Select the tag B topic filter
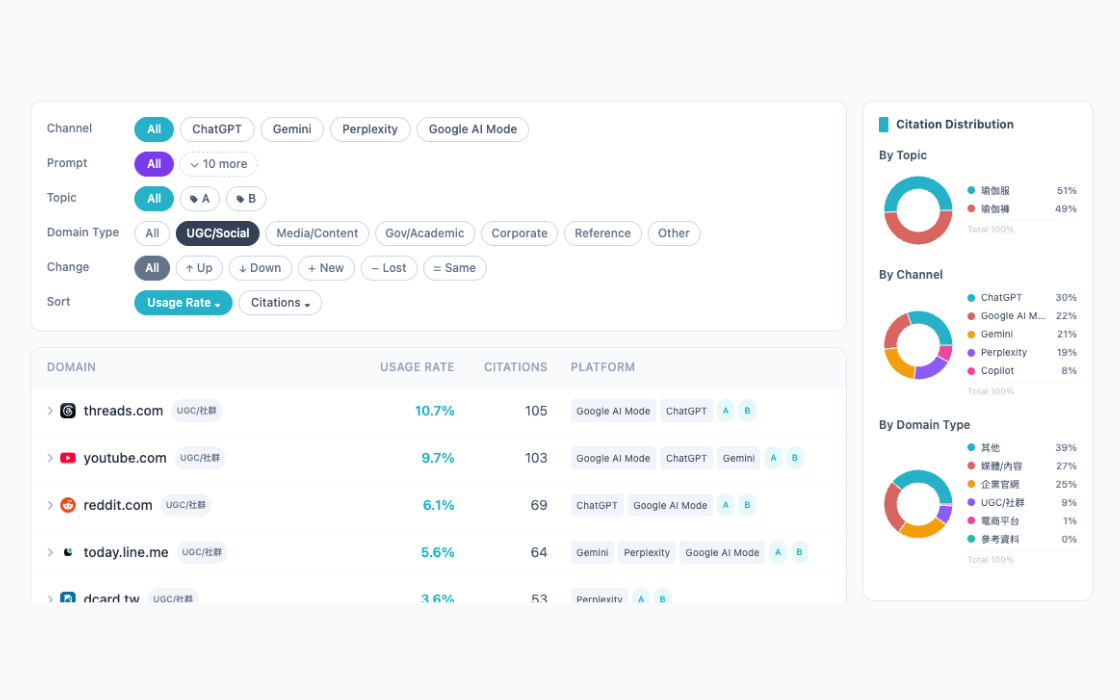The height and width of the screenshot is (700, 1120). 246,199
